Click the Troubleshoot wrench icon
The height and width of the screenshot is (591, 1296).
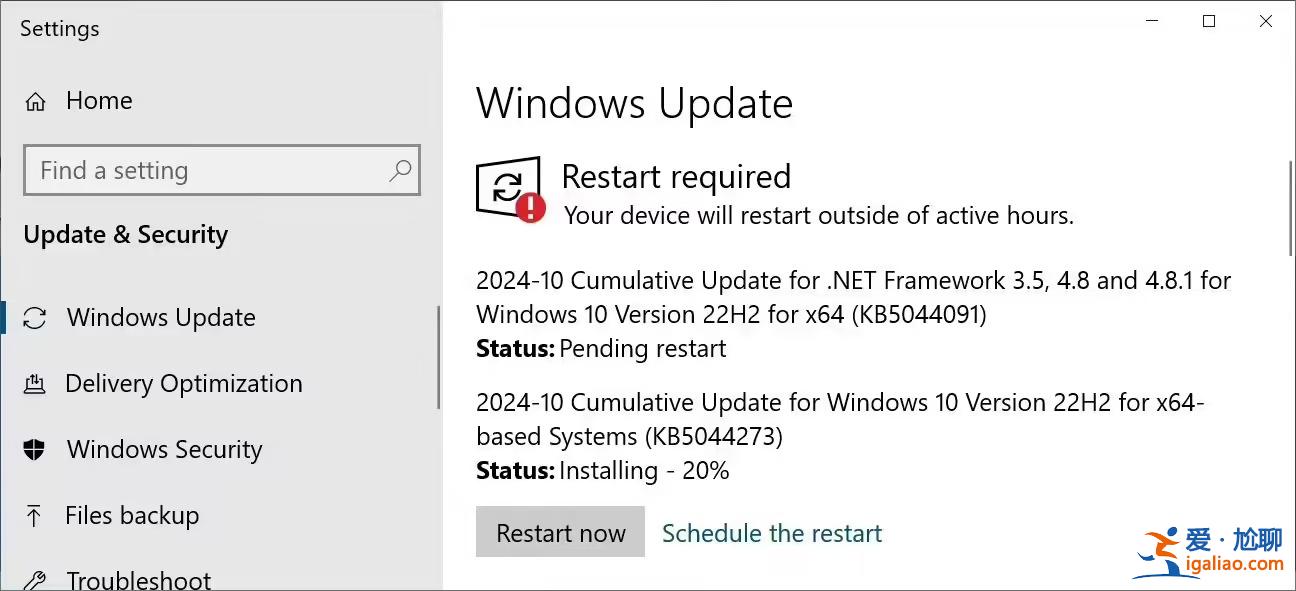33,578
